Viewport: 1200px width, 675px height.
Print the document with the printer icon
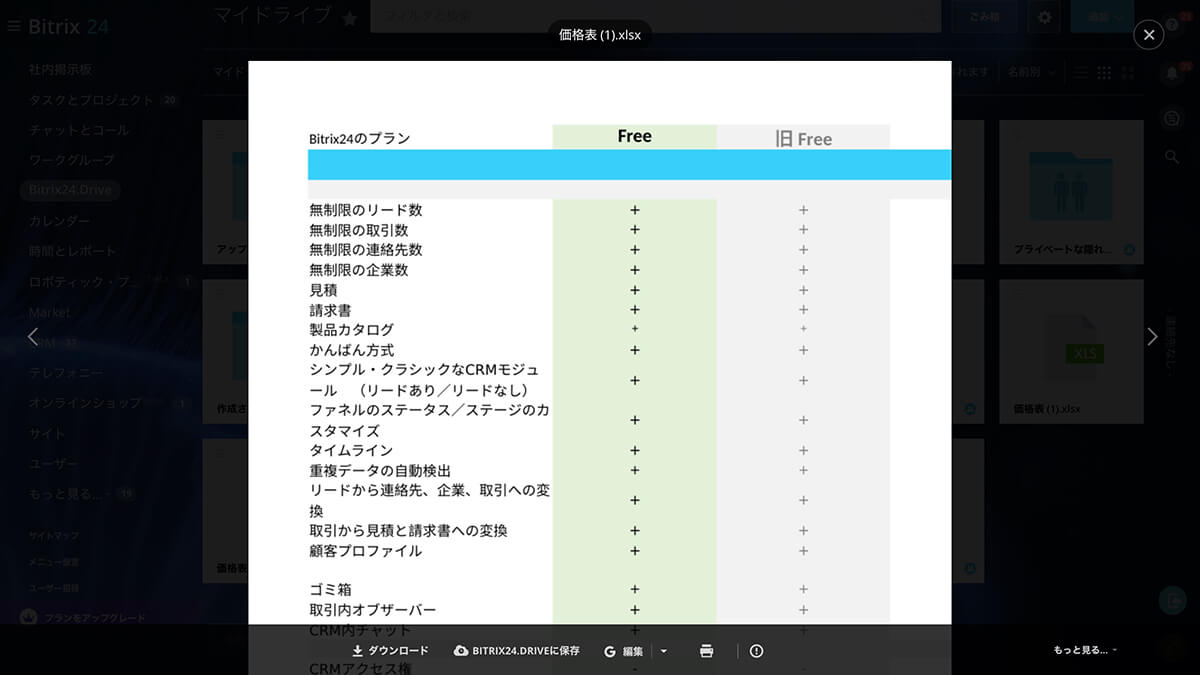(707, 651)
